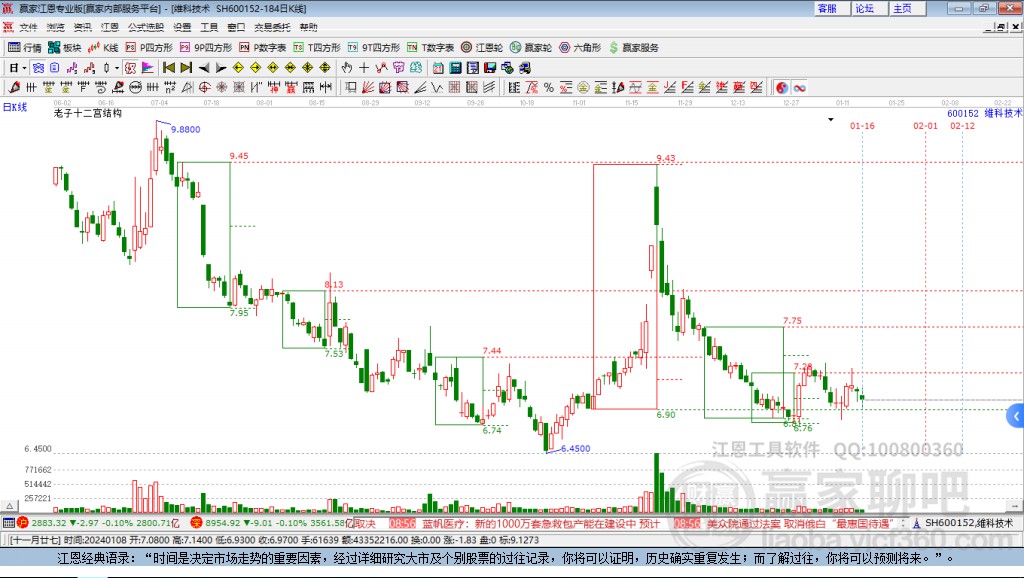
Task: Step chart left with black left arrow
Action: [x=204, y=67]
